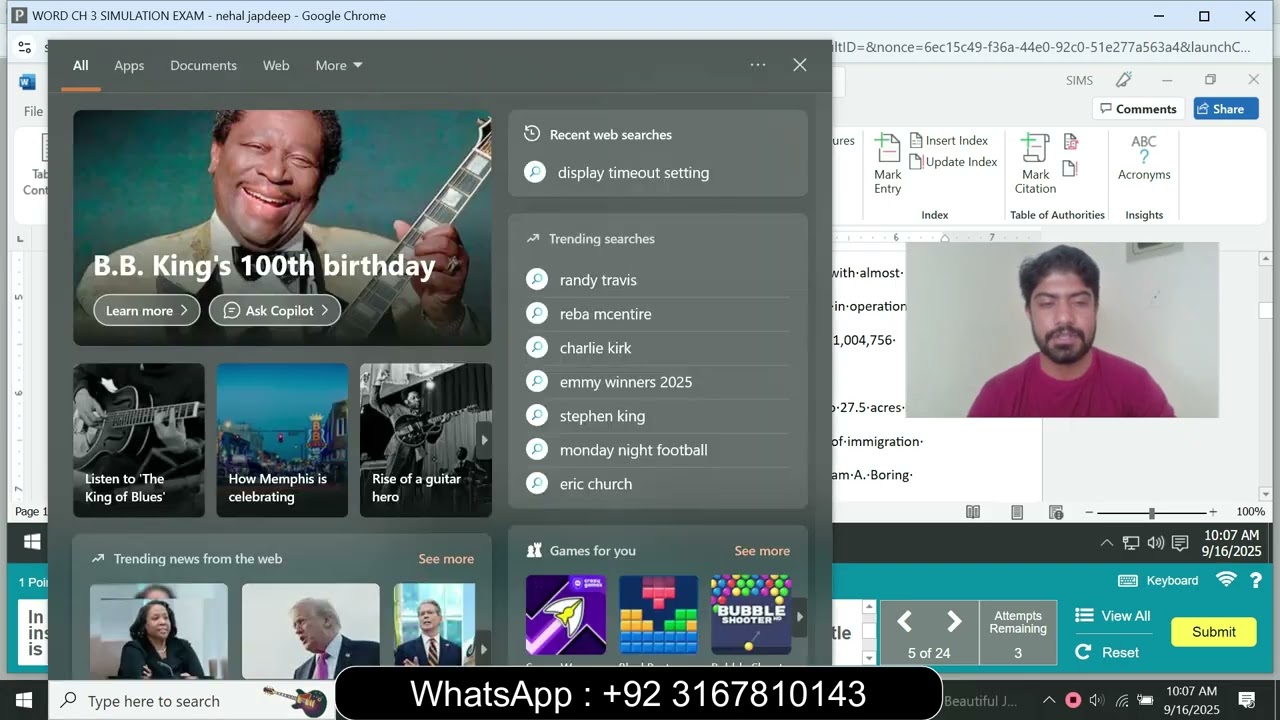The width and height of the screenshot is (1280, 720).
Task: Select the All search tab
Action: (81, 65)
